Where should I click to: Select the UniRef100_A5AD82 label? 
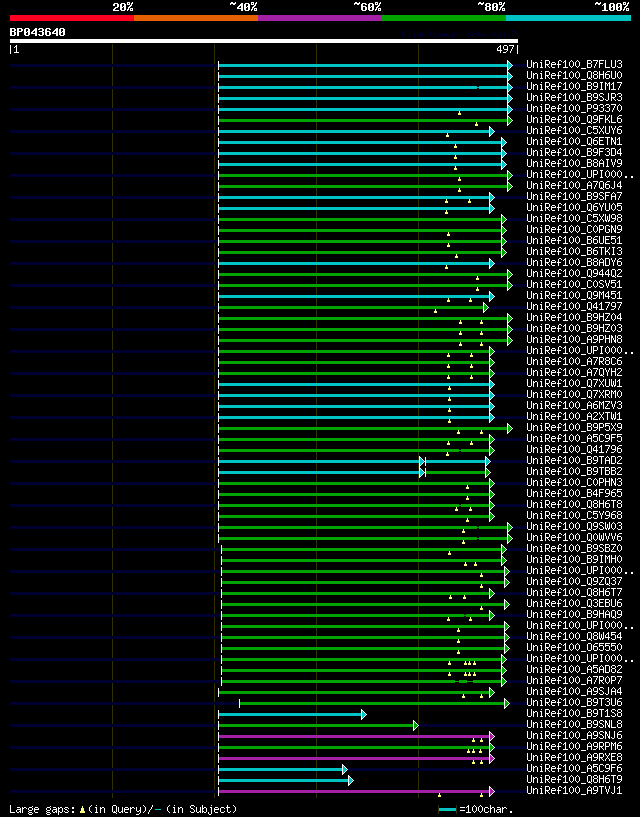coord(574,670)
